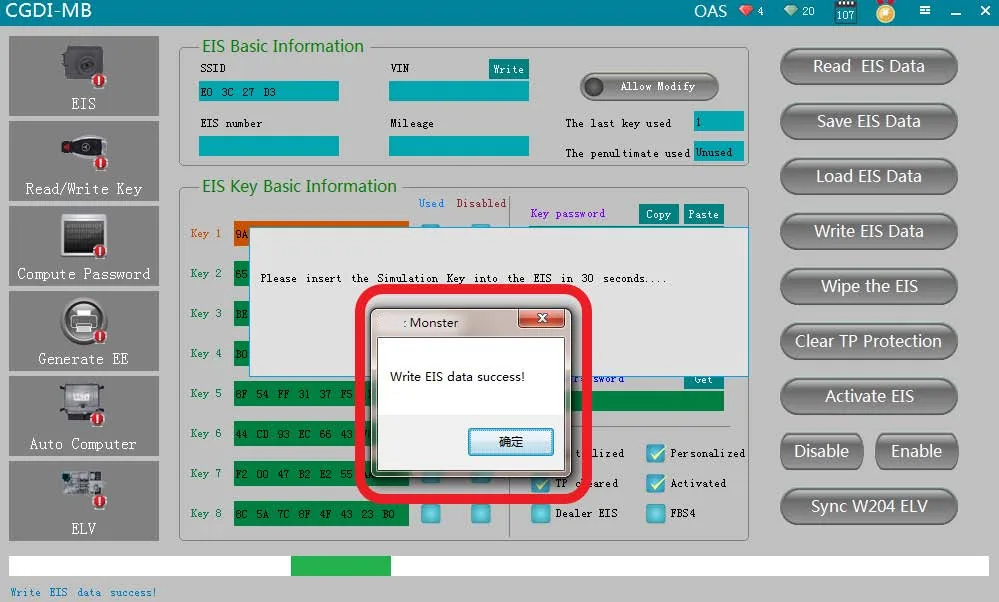
Task: Select the Key 8 data field
Action: click(321, 513)
